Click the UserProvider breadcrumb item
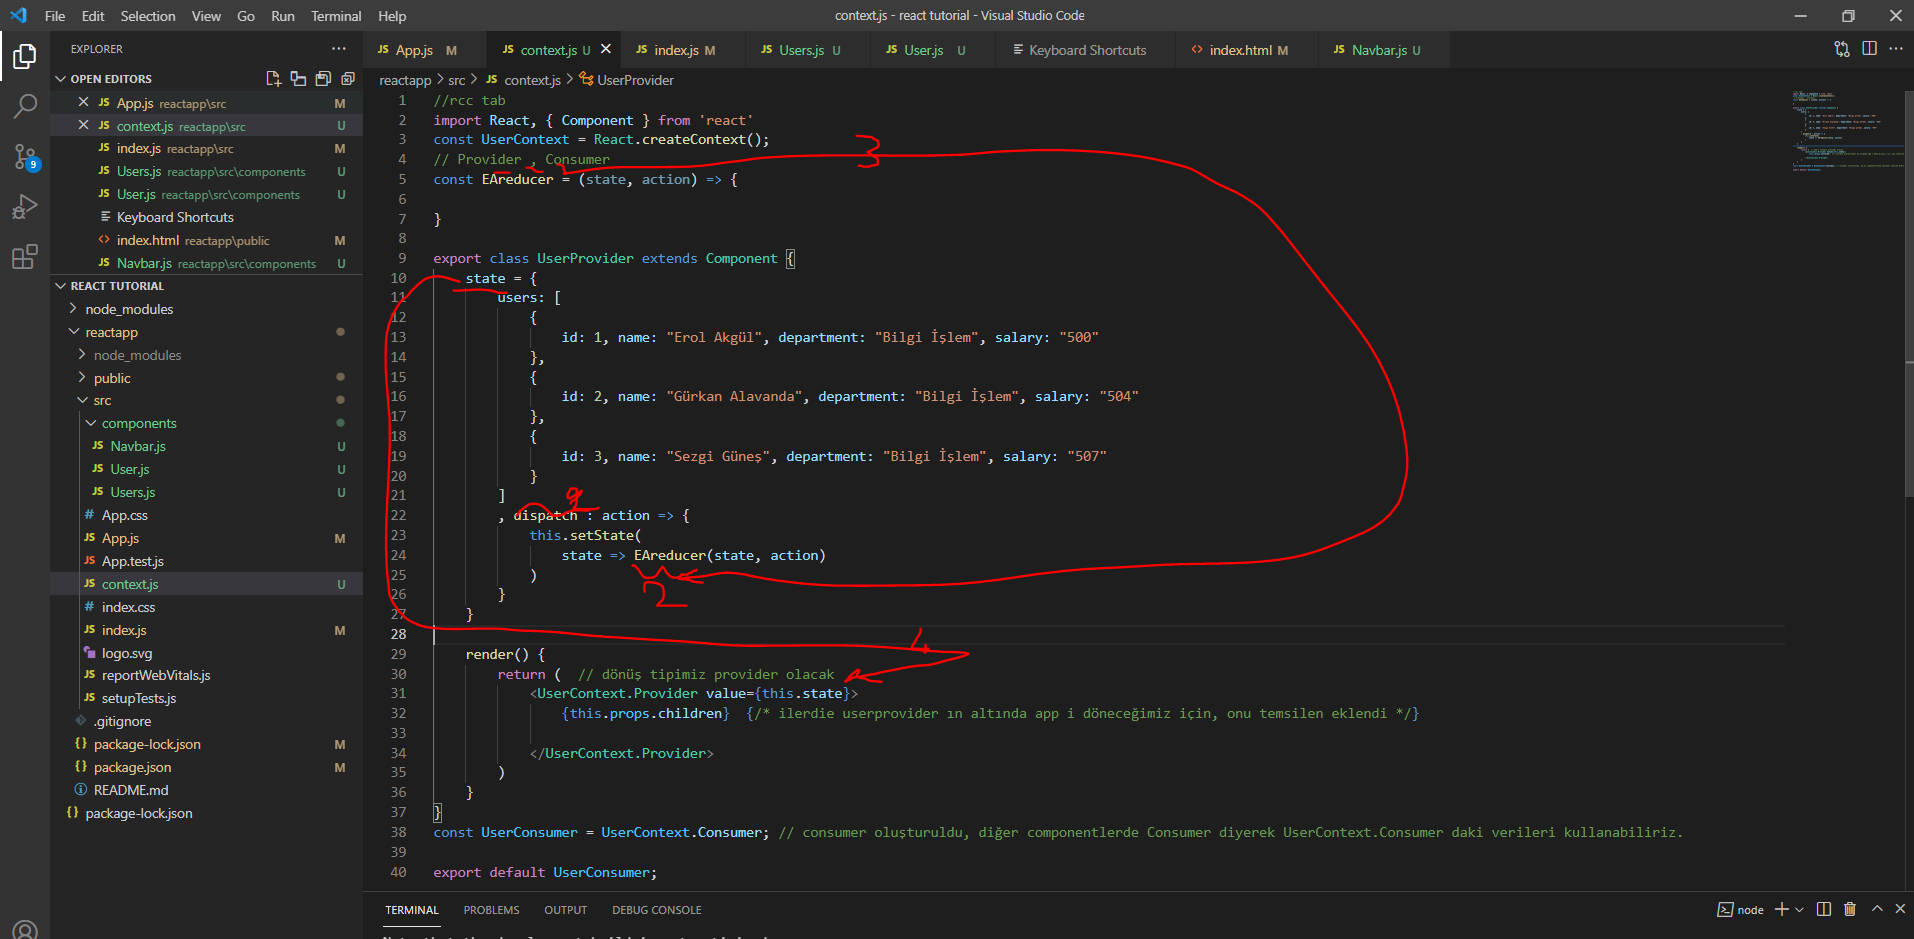Image resolution: width=1914 pixels, height=939 pixels. tap(635, 80)
